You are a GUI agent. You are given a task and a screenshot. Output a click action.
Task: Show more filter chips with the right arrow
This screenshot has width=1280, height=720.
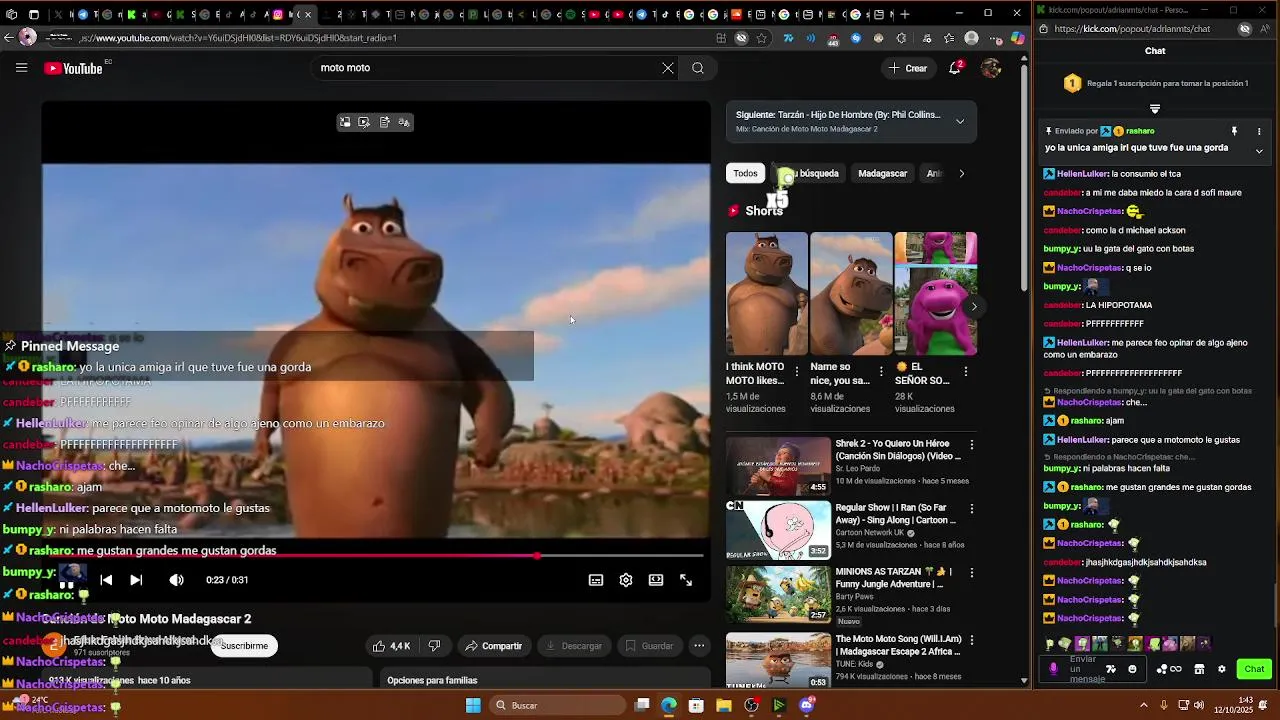click(962, 173)
